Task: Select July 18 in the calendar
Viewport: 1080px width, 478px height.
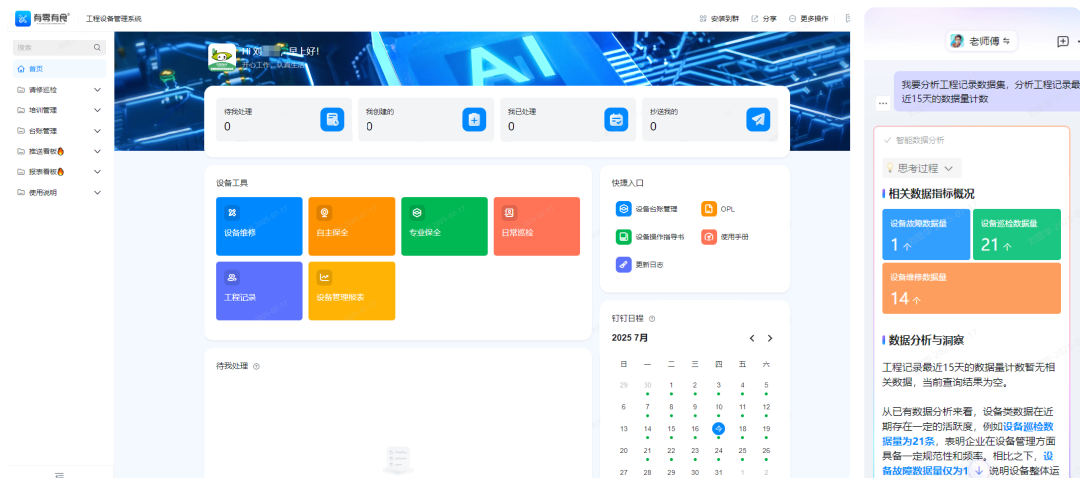Action: [742, 428]
